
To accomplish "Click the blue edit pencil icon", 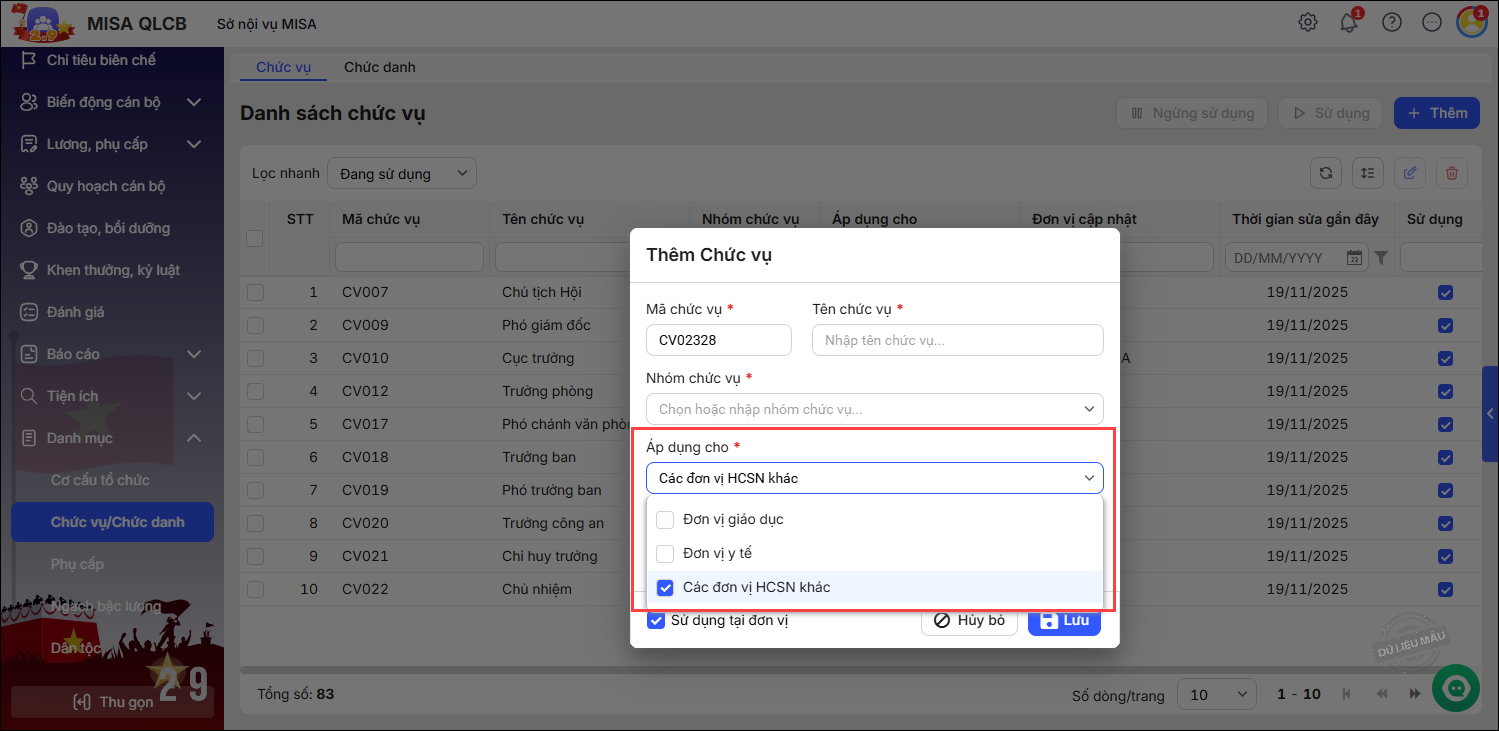I will [x=1410, y=173].
